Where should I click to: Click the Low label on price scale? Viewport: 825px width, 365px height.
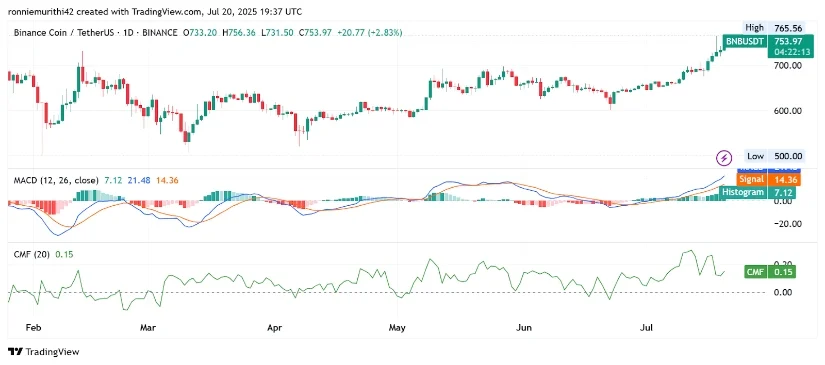coord(756,156)
